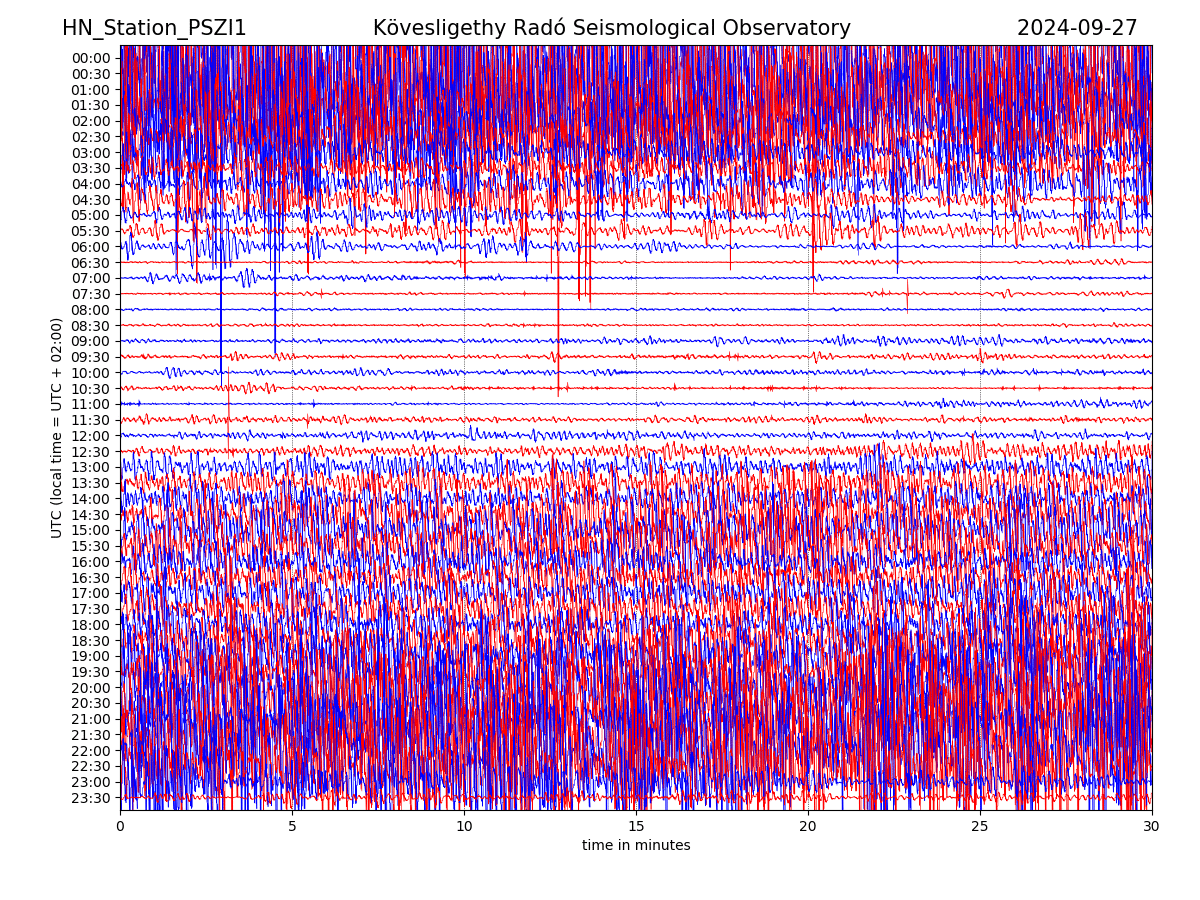Click the 10 minute x-axis tick label
Viewport: 1200px width, 900px height.
click(x=464, y=827)
